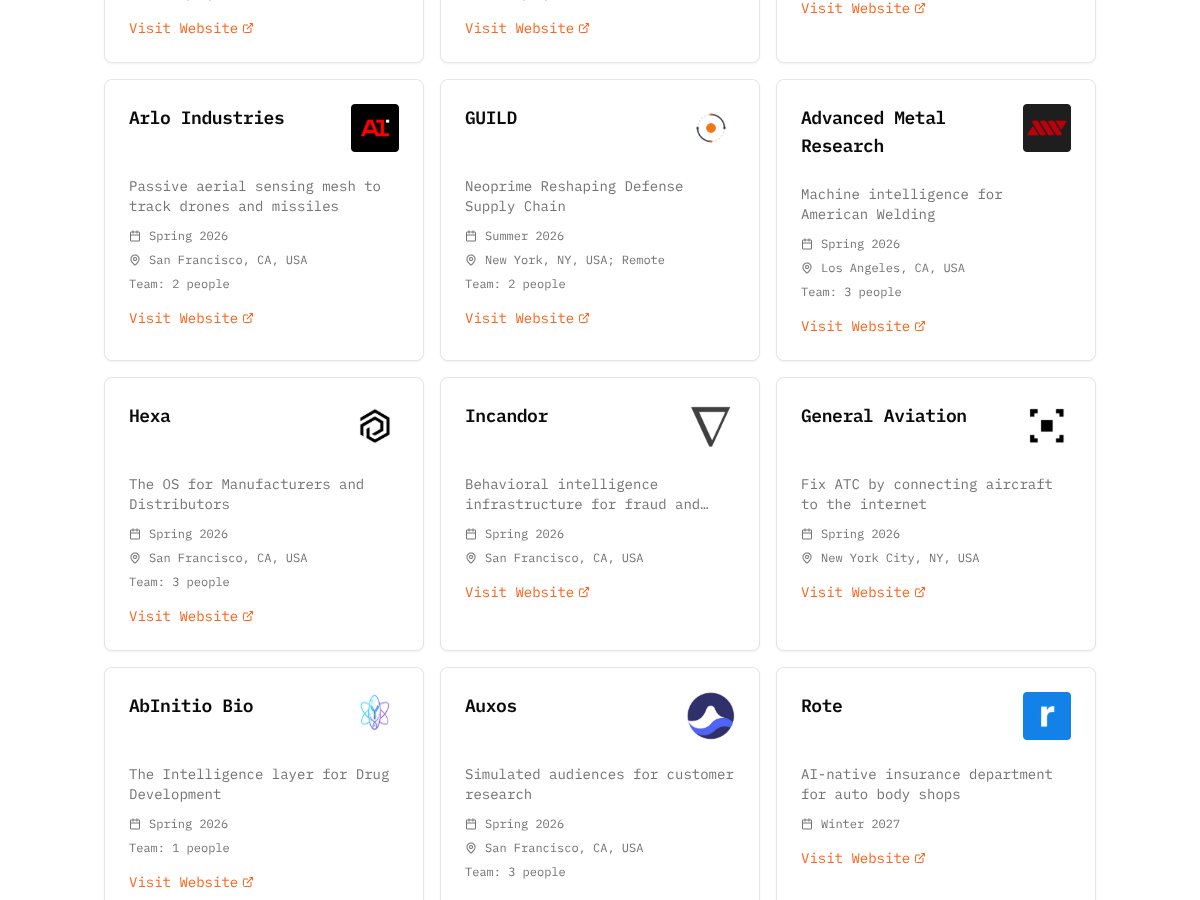
Task: Open Visit Website link for Arlo Industries
Action: click(191, 318)
